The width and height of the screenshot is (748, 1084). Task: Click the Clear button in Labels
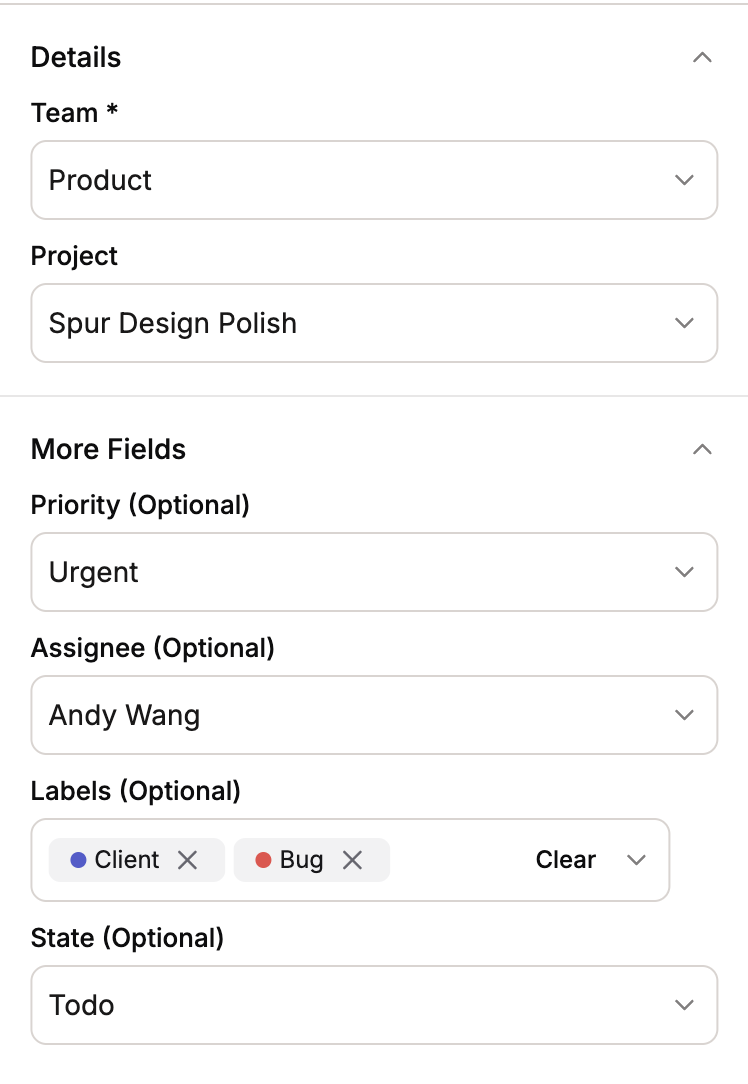(565, 860)
